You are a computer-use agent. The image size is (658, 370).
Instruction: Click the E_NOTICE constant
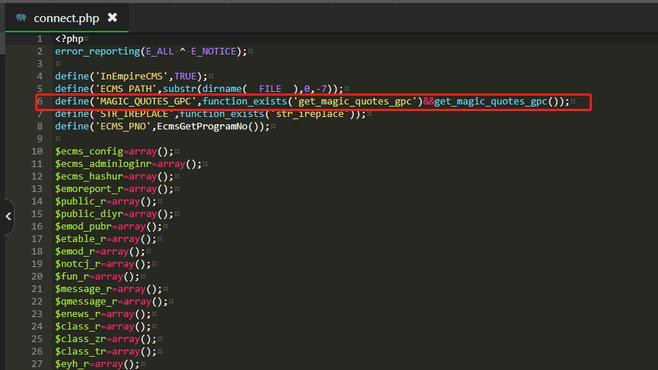214,52
